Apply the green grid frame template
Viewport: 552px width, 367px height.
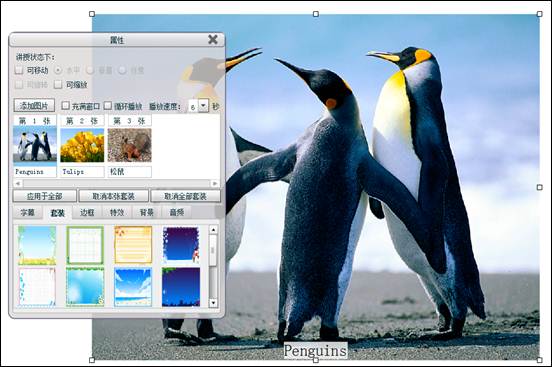tap(85, 245)
